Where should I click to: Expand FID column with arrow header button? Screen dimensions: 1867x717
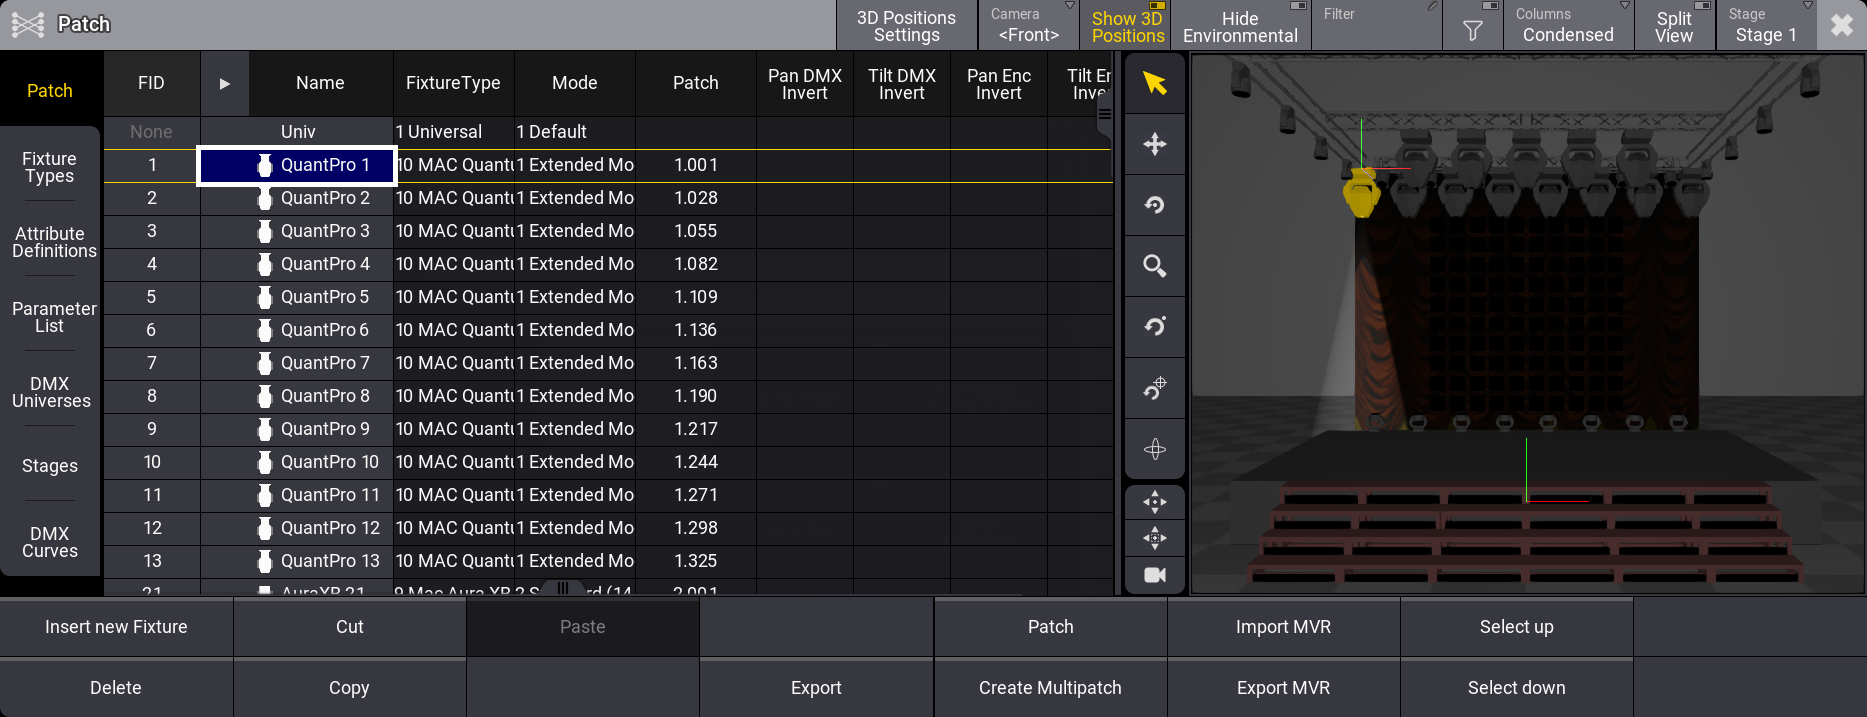pos(225,84)
